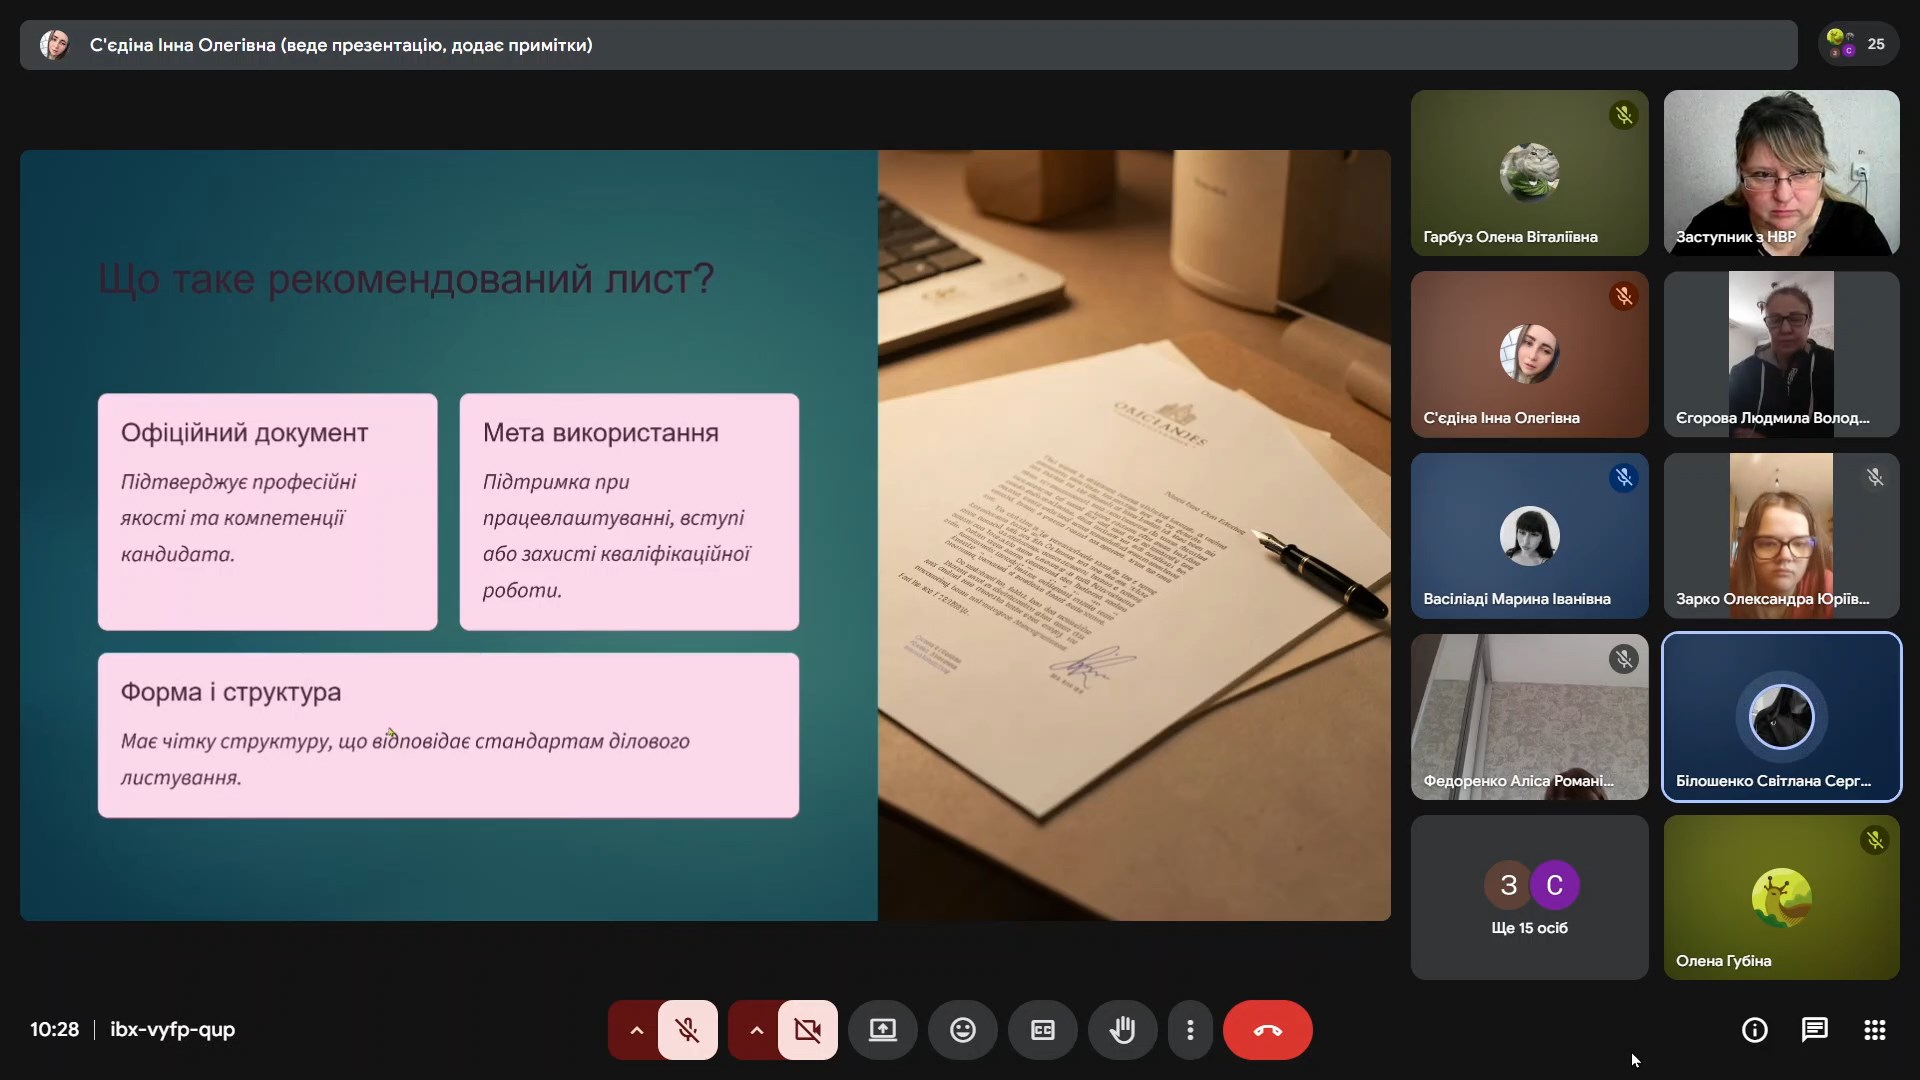The height and width of the screenshot is (1080, 1920).
Task: Raise hand in the meeting
Action: pos(1122,1030)
